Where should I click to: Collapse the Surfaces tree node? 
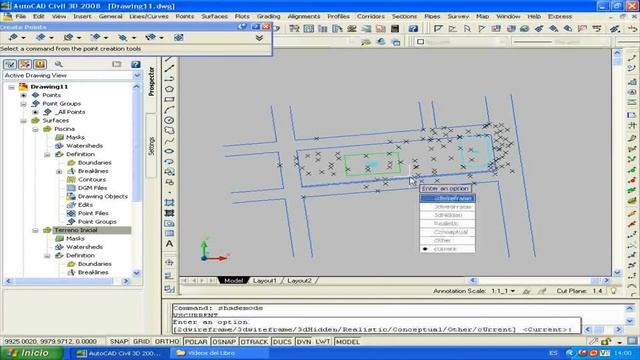(x=24, y=121)
